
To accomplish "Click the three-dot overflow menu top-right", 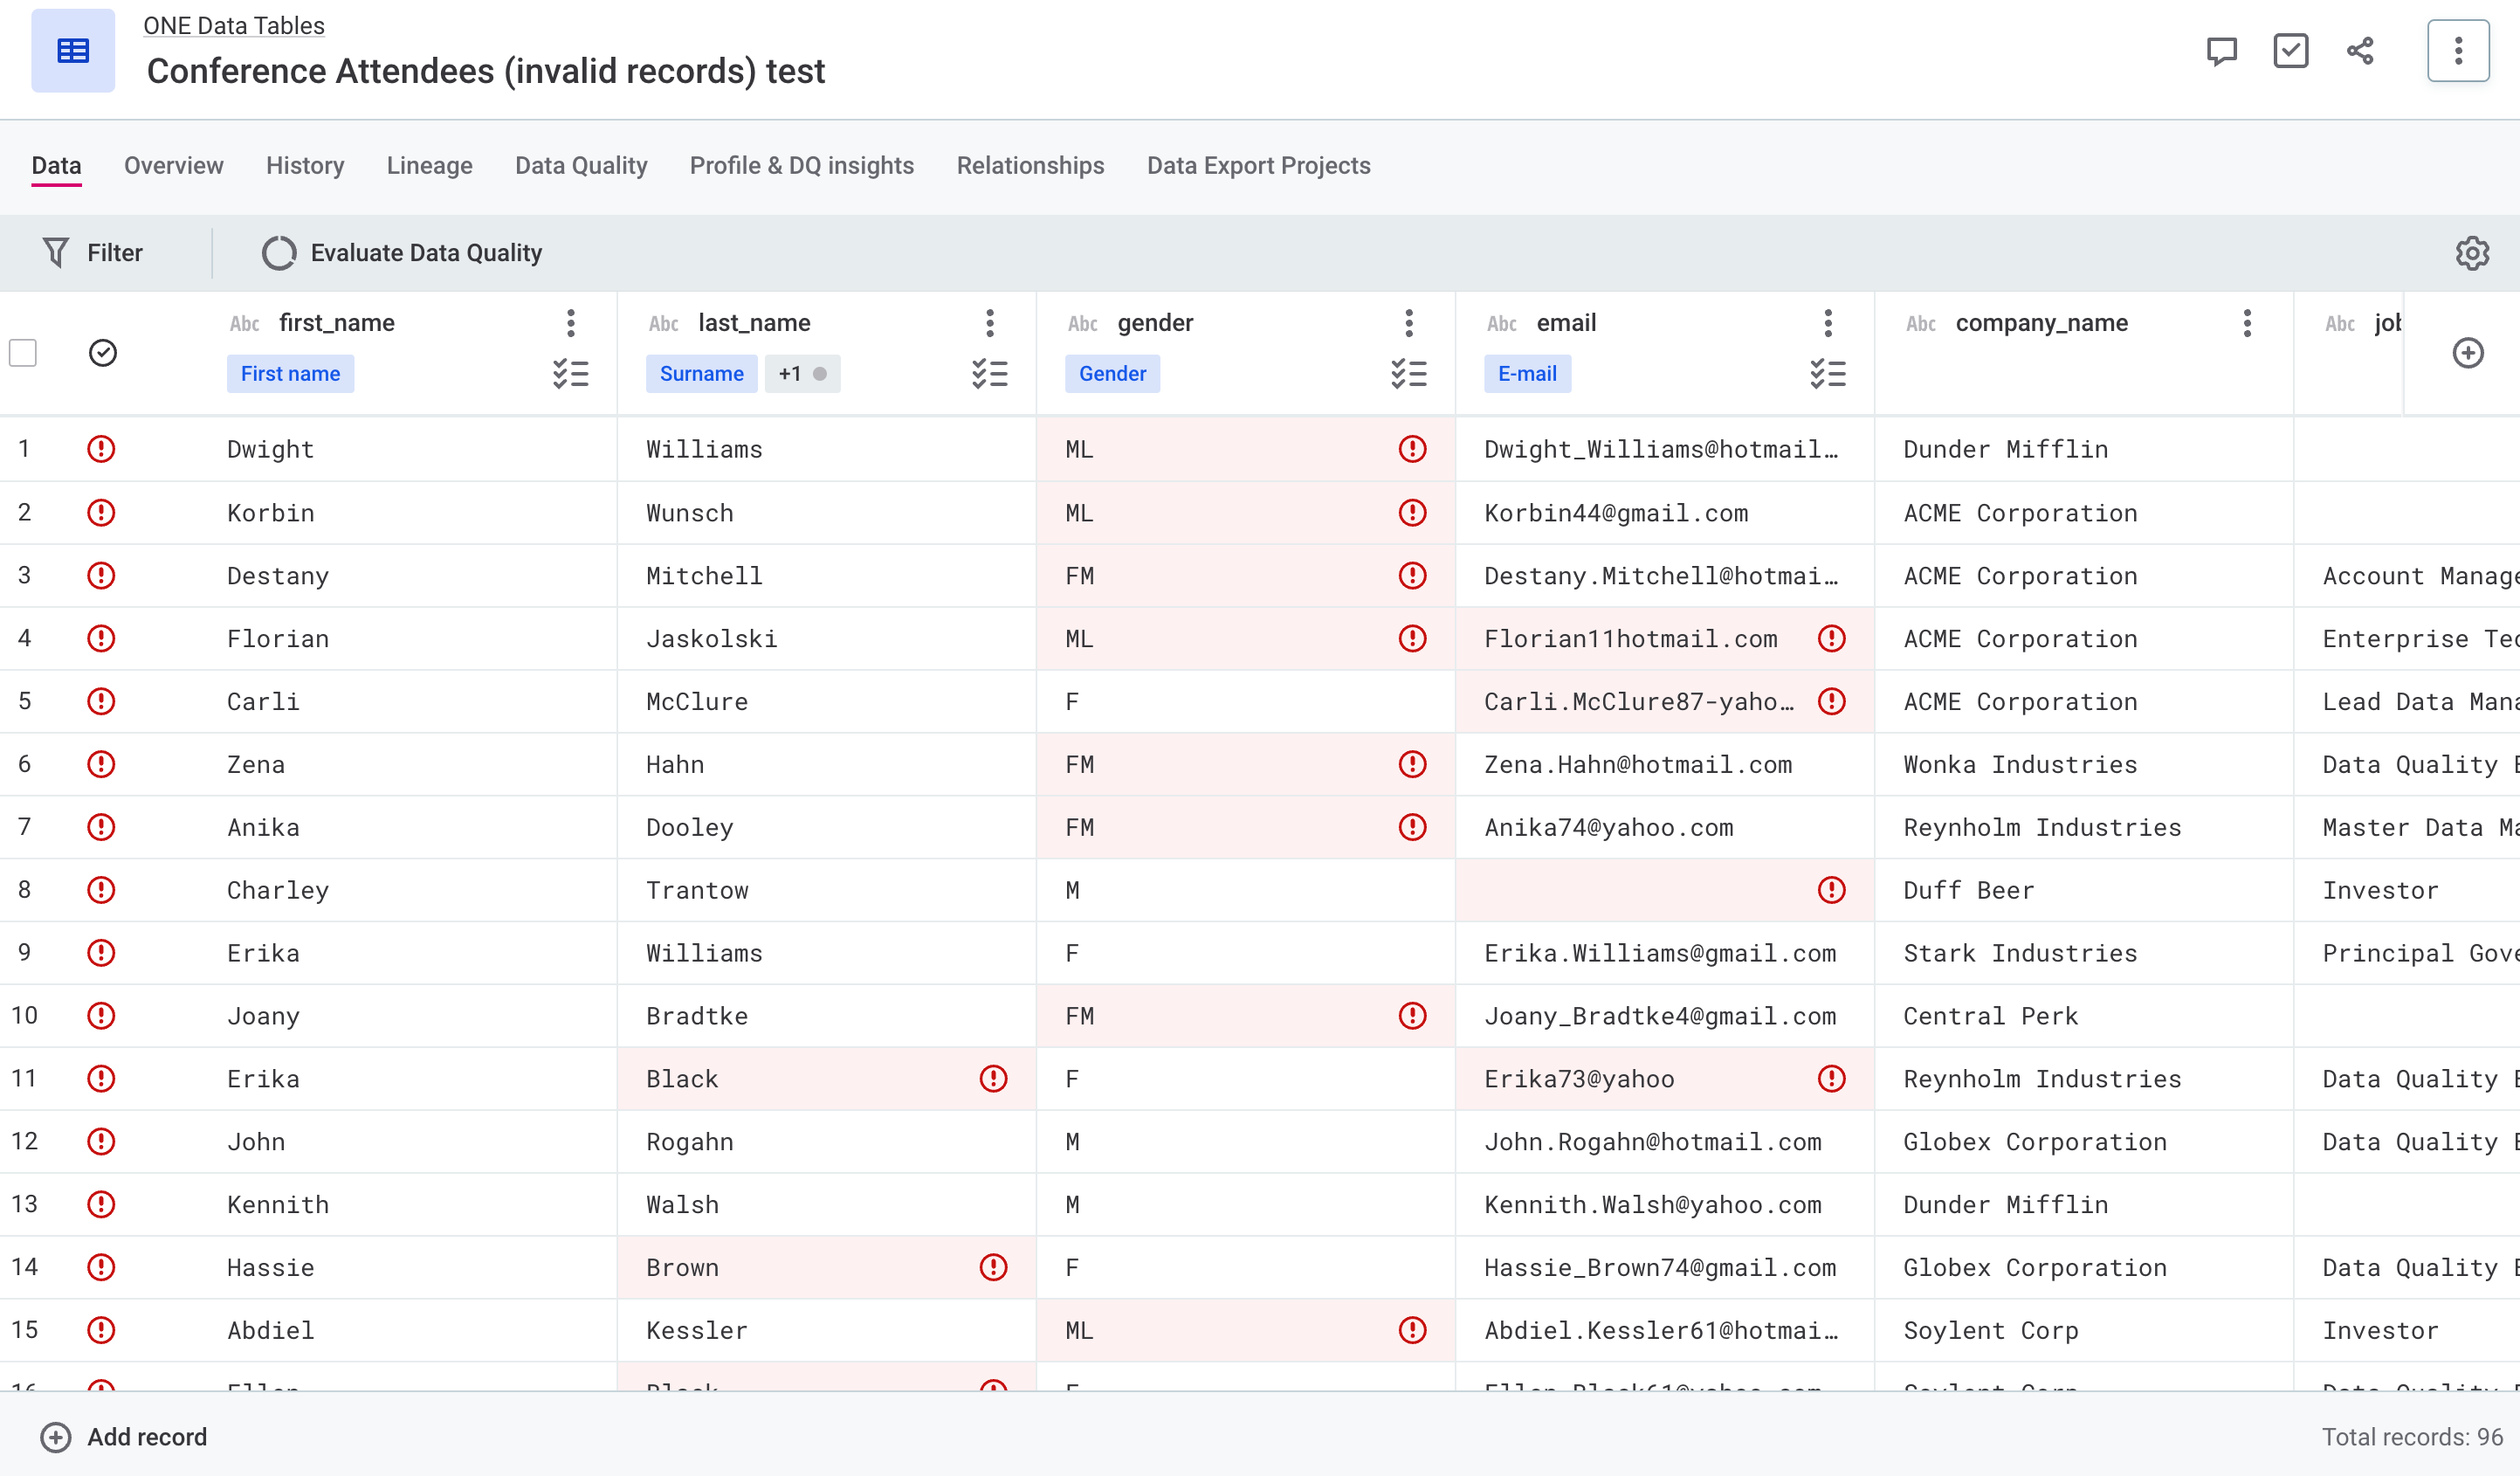I will (x=2459, y=51).
